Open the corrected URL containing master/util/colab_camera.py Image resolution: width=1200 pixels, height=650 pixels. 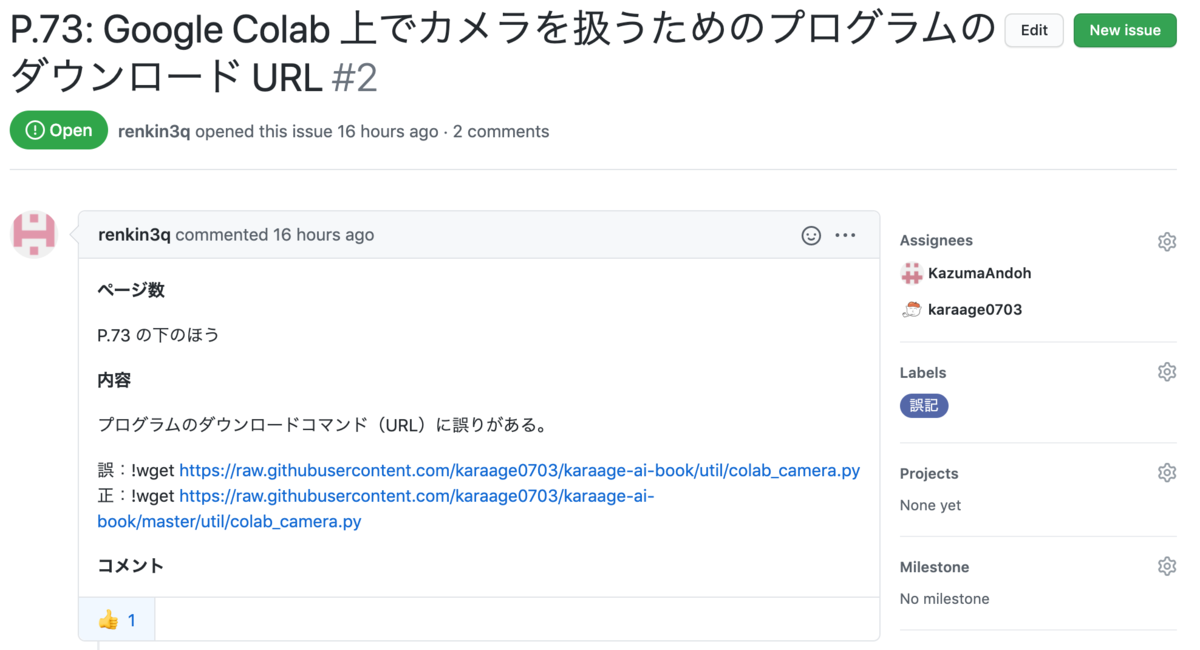pos(376,508)
